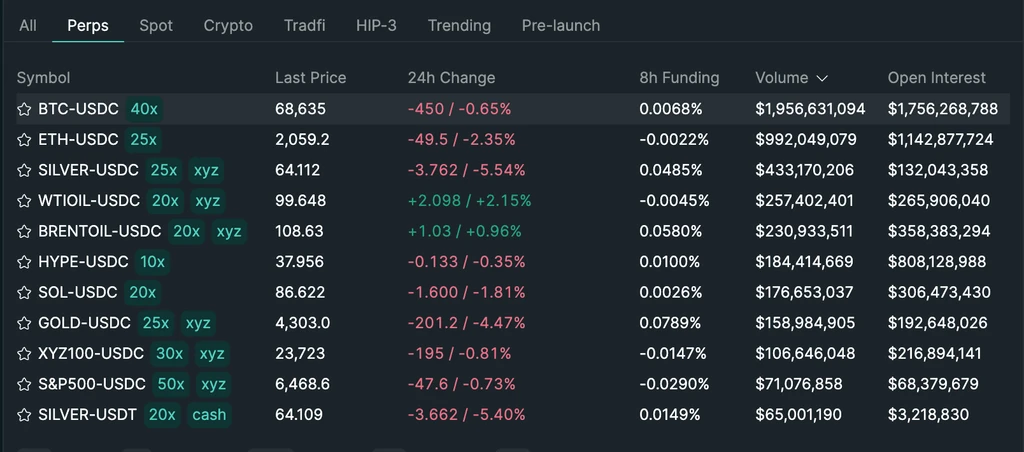Screen dimensions: 1024x452
Task: Select the Pre-launch tab
Action: coord(561,25)
